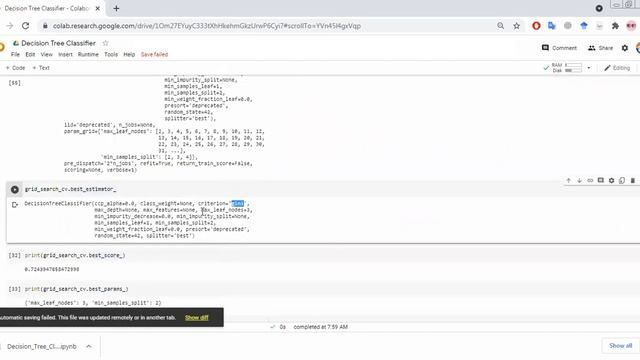Mirror the selected cell in a tab
Viewport: 640px width, 360px height.
(x=622, y=180)
